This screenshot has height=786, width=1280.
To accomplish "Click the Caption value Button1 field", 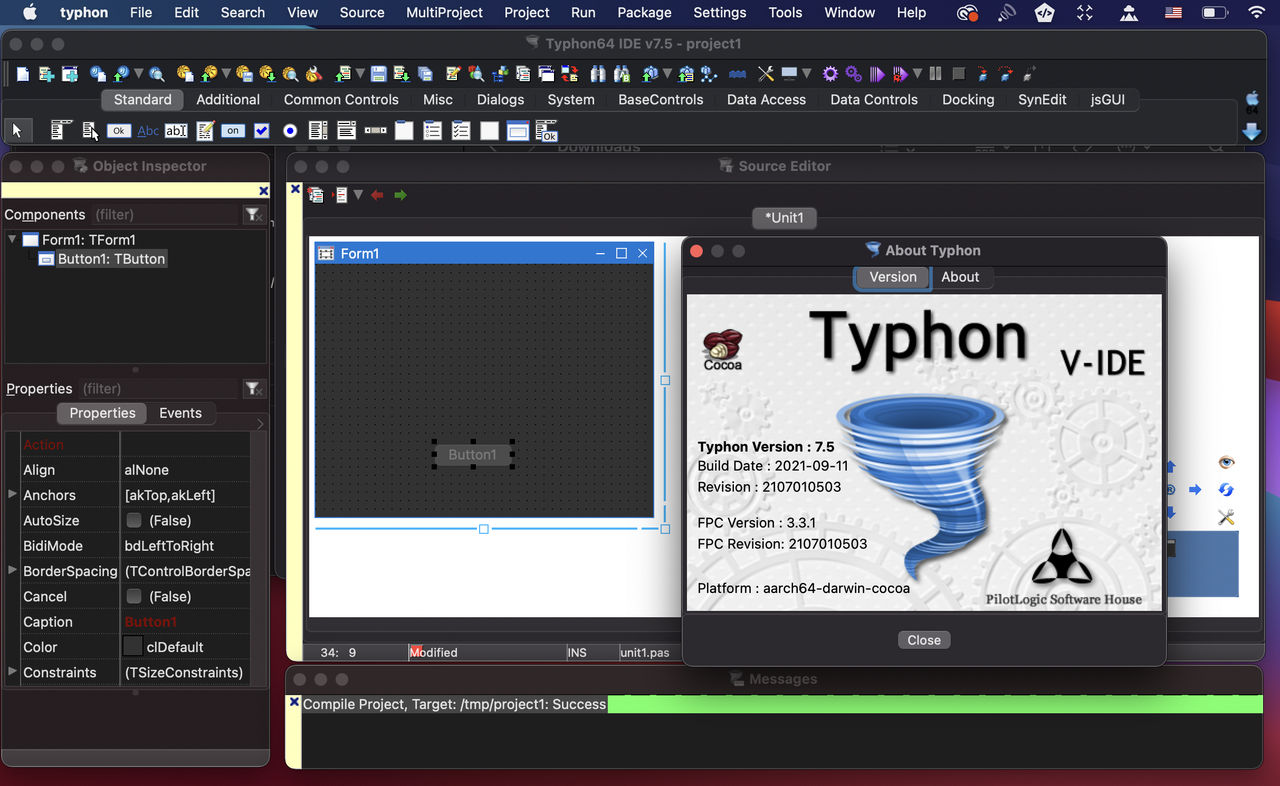I will pos(185,622).
